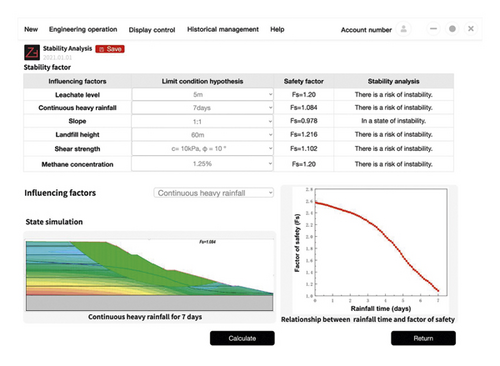Screen dimensions: 500x366
Task: Open the Slope 1:1 dropdown
Action: coord(203,121)
